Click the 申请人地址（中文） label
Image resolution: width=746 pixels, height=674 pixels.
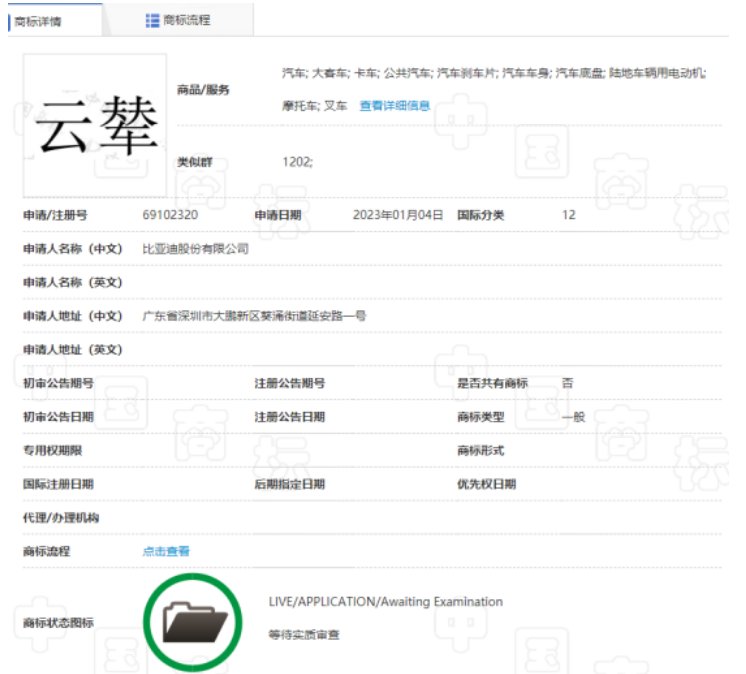73,316
